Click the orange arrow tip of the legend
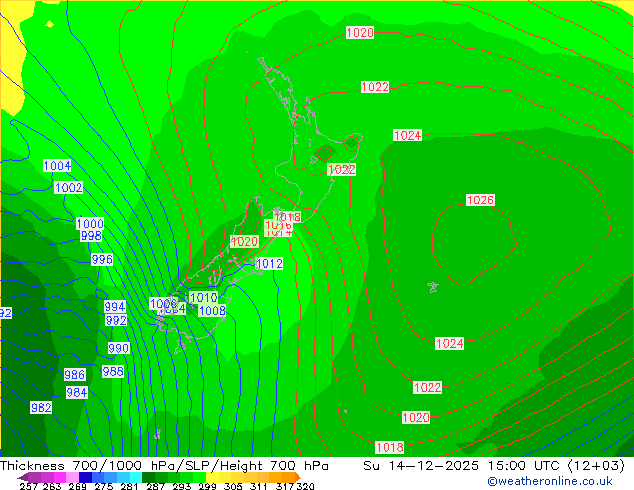The image size is (634, 490). point(298,477)
